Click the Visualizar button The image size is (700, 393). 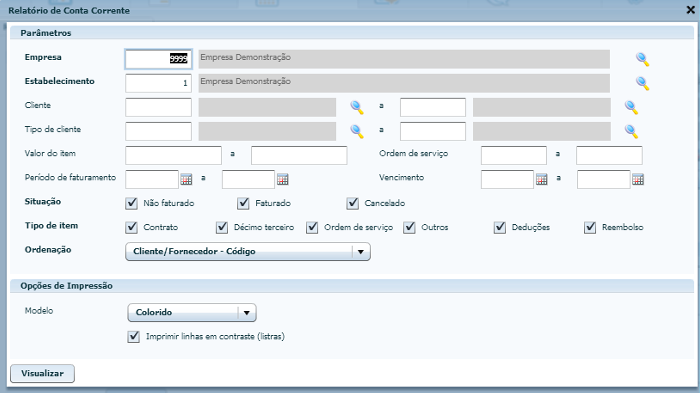(42, 373)
